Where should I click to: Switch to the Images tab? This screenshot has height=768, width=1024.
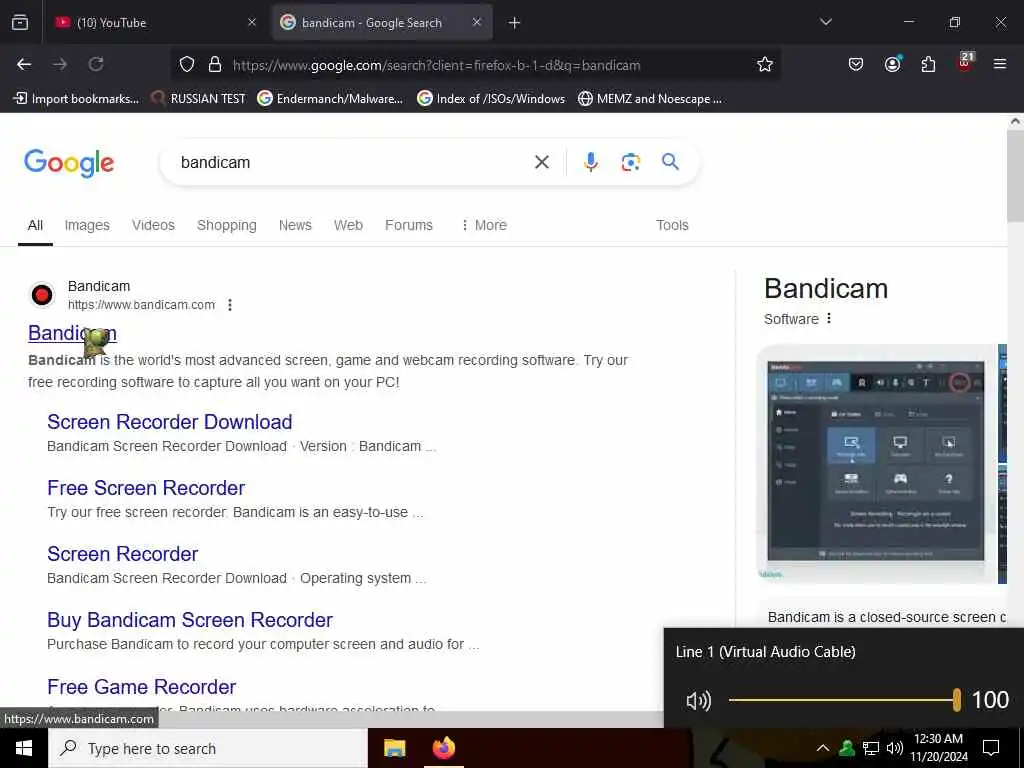tap(87, 225)
